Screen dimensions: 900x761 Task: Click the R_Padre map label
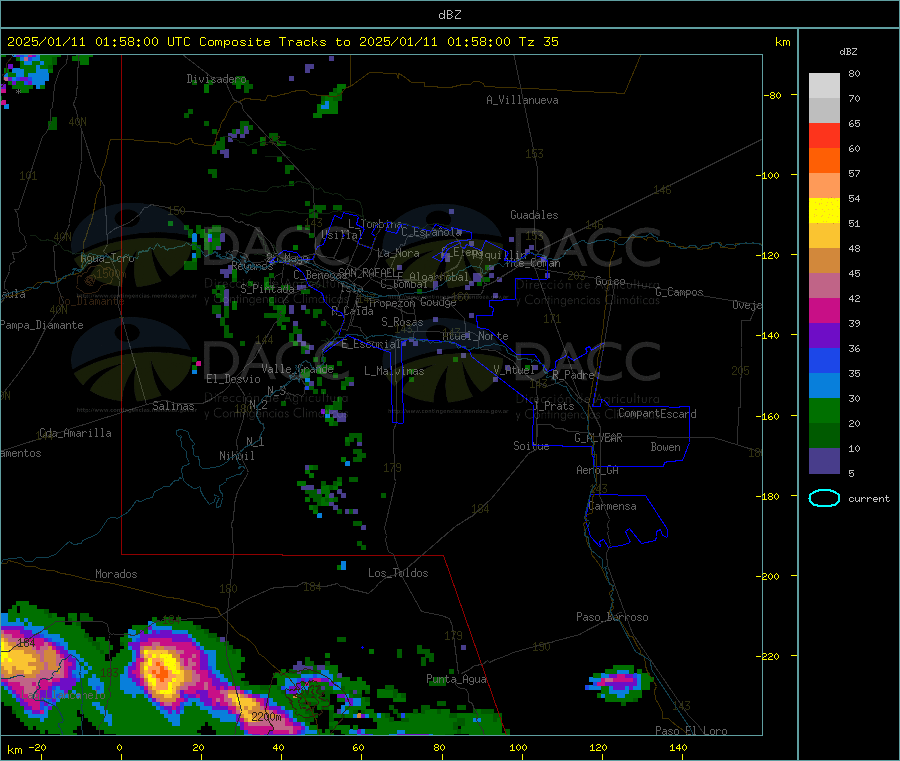click(573, 375)
